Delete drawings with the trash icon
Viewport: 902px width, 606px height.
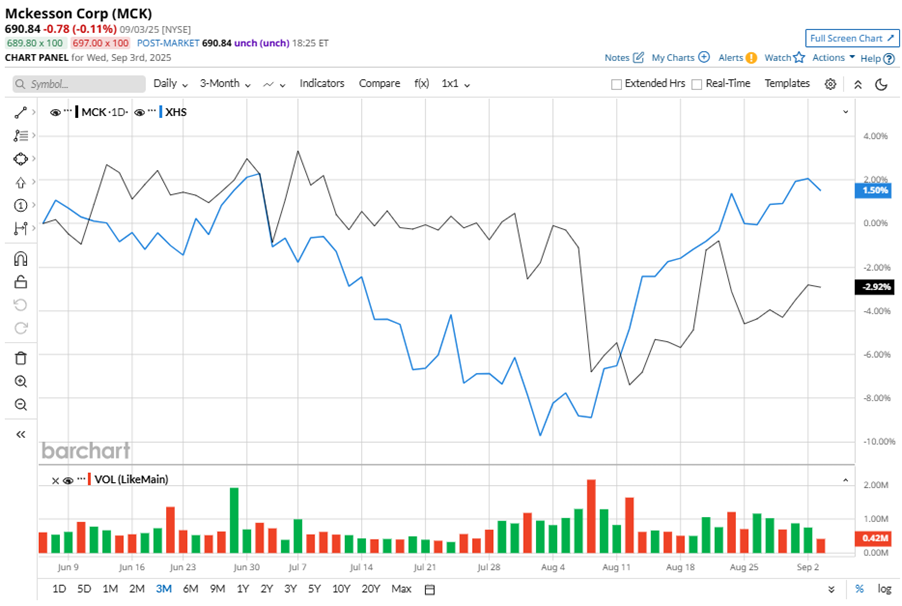(21, 358)
